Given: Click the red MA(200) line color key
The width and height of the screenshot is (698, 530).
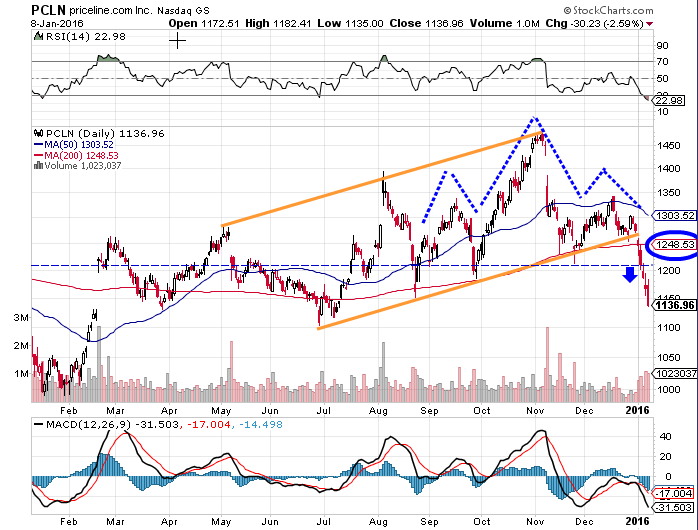Looking at the screenshot, I should click(39, 155).
